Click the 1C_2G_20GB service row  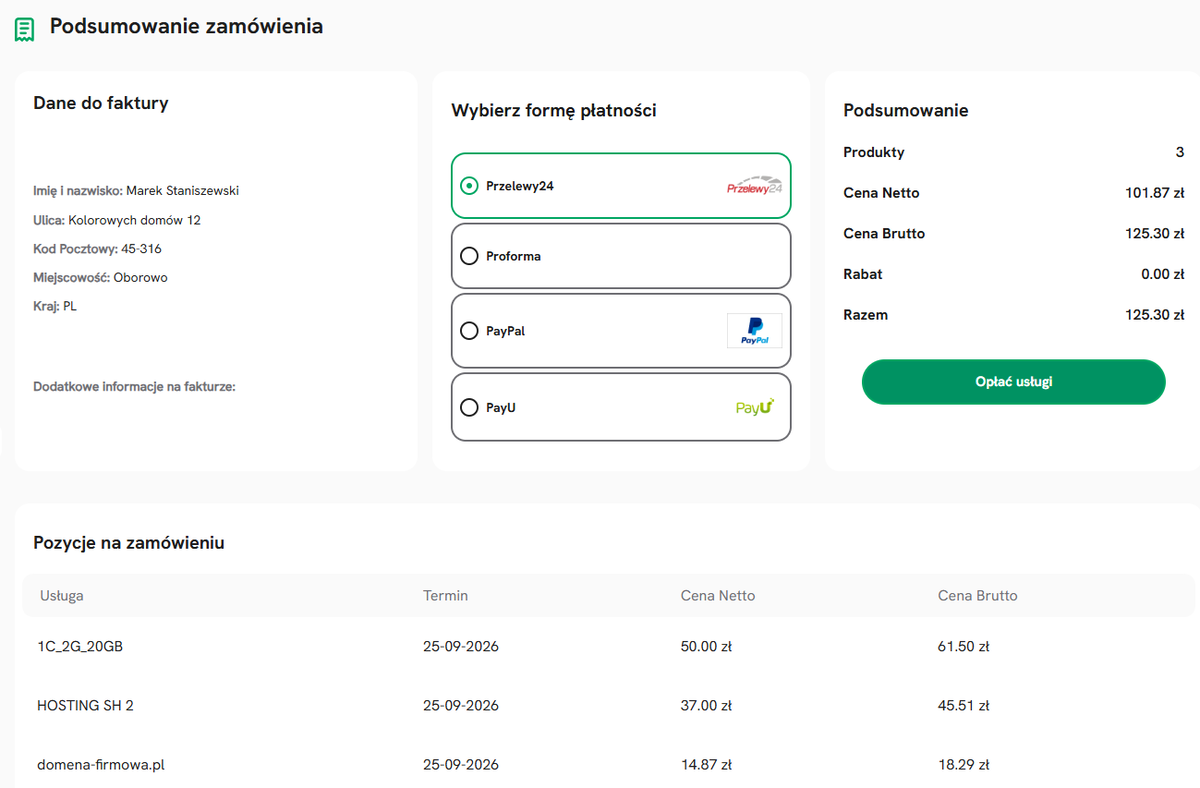tap(608, 647)
